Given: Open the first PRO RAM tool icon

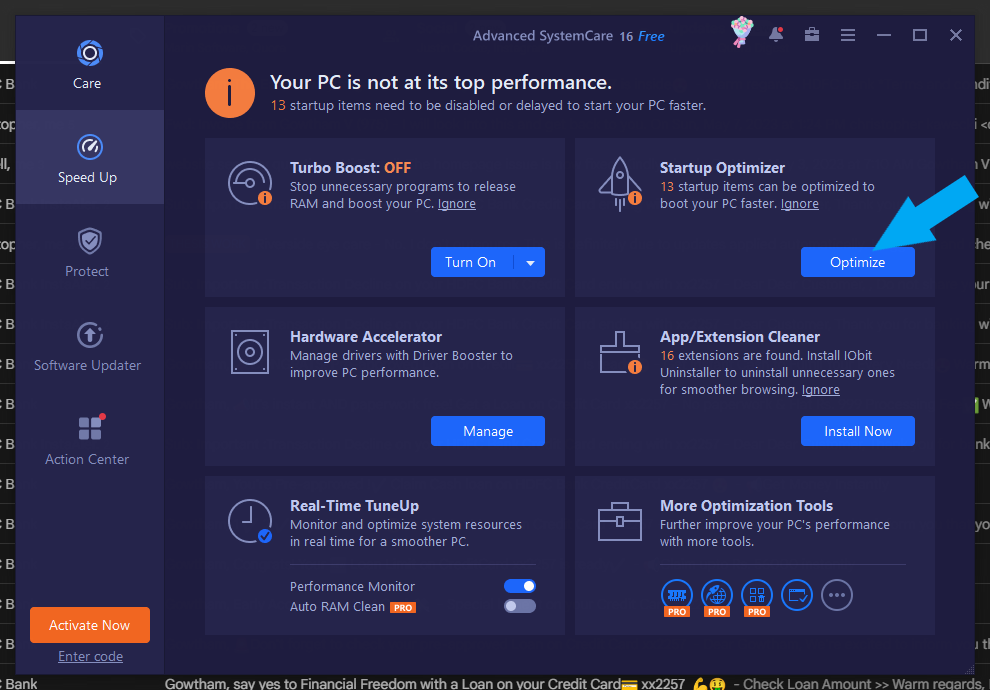Looking at the screenshot, I should tap(677, 597).
